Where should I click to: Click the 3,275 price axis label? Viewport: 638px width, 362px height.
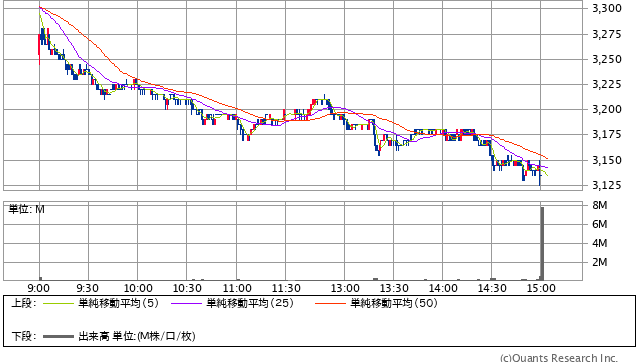tap(607, 34)
